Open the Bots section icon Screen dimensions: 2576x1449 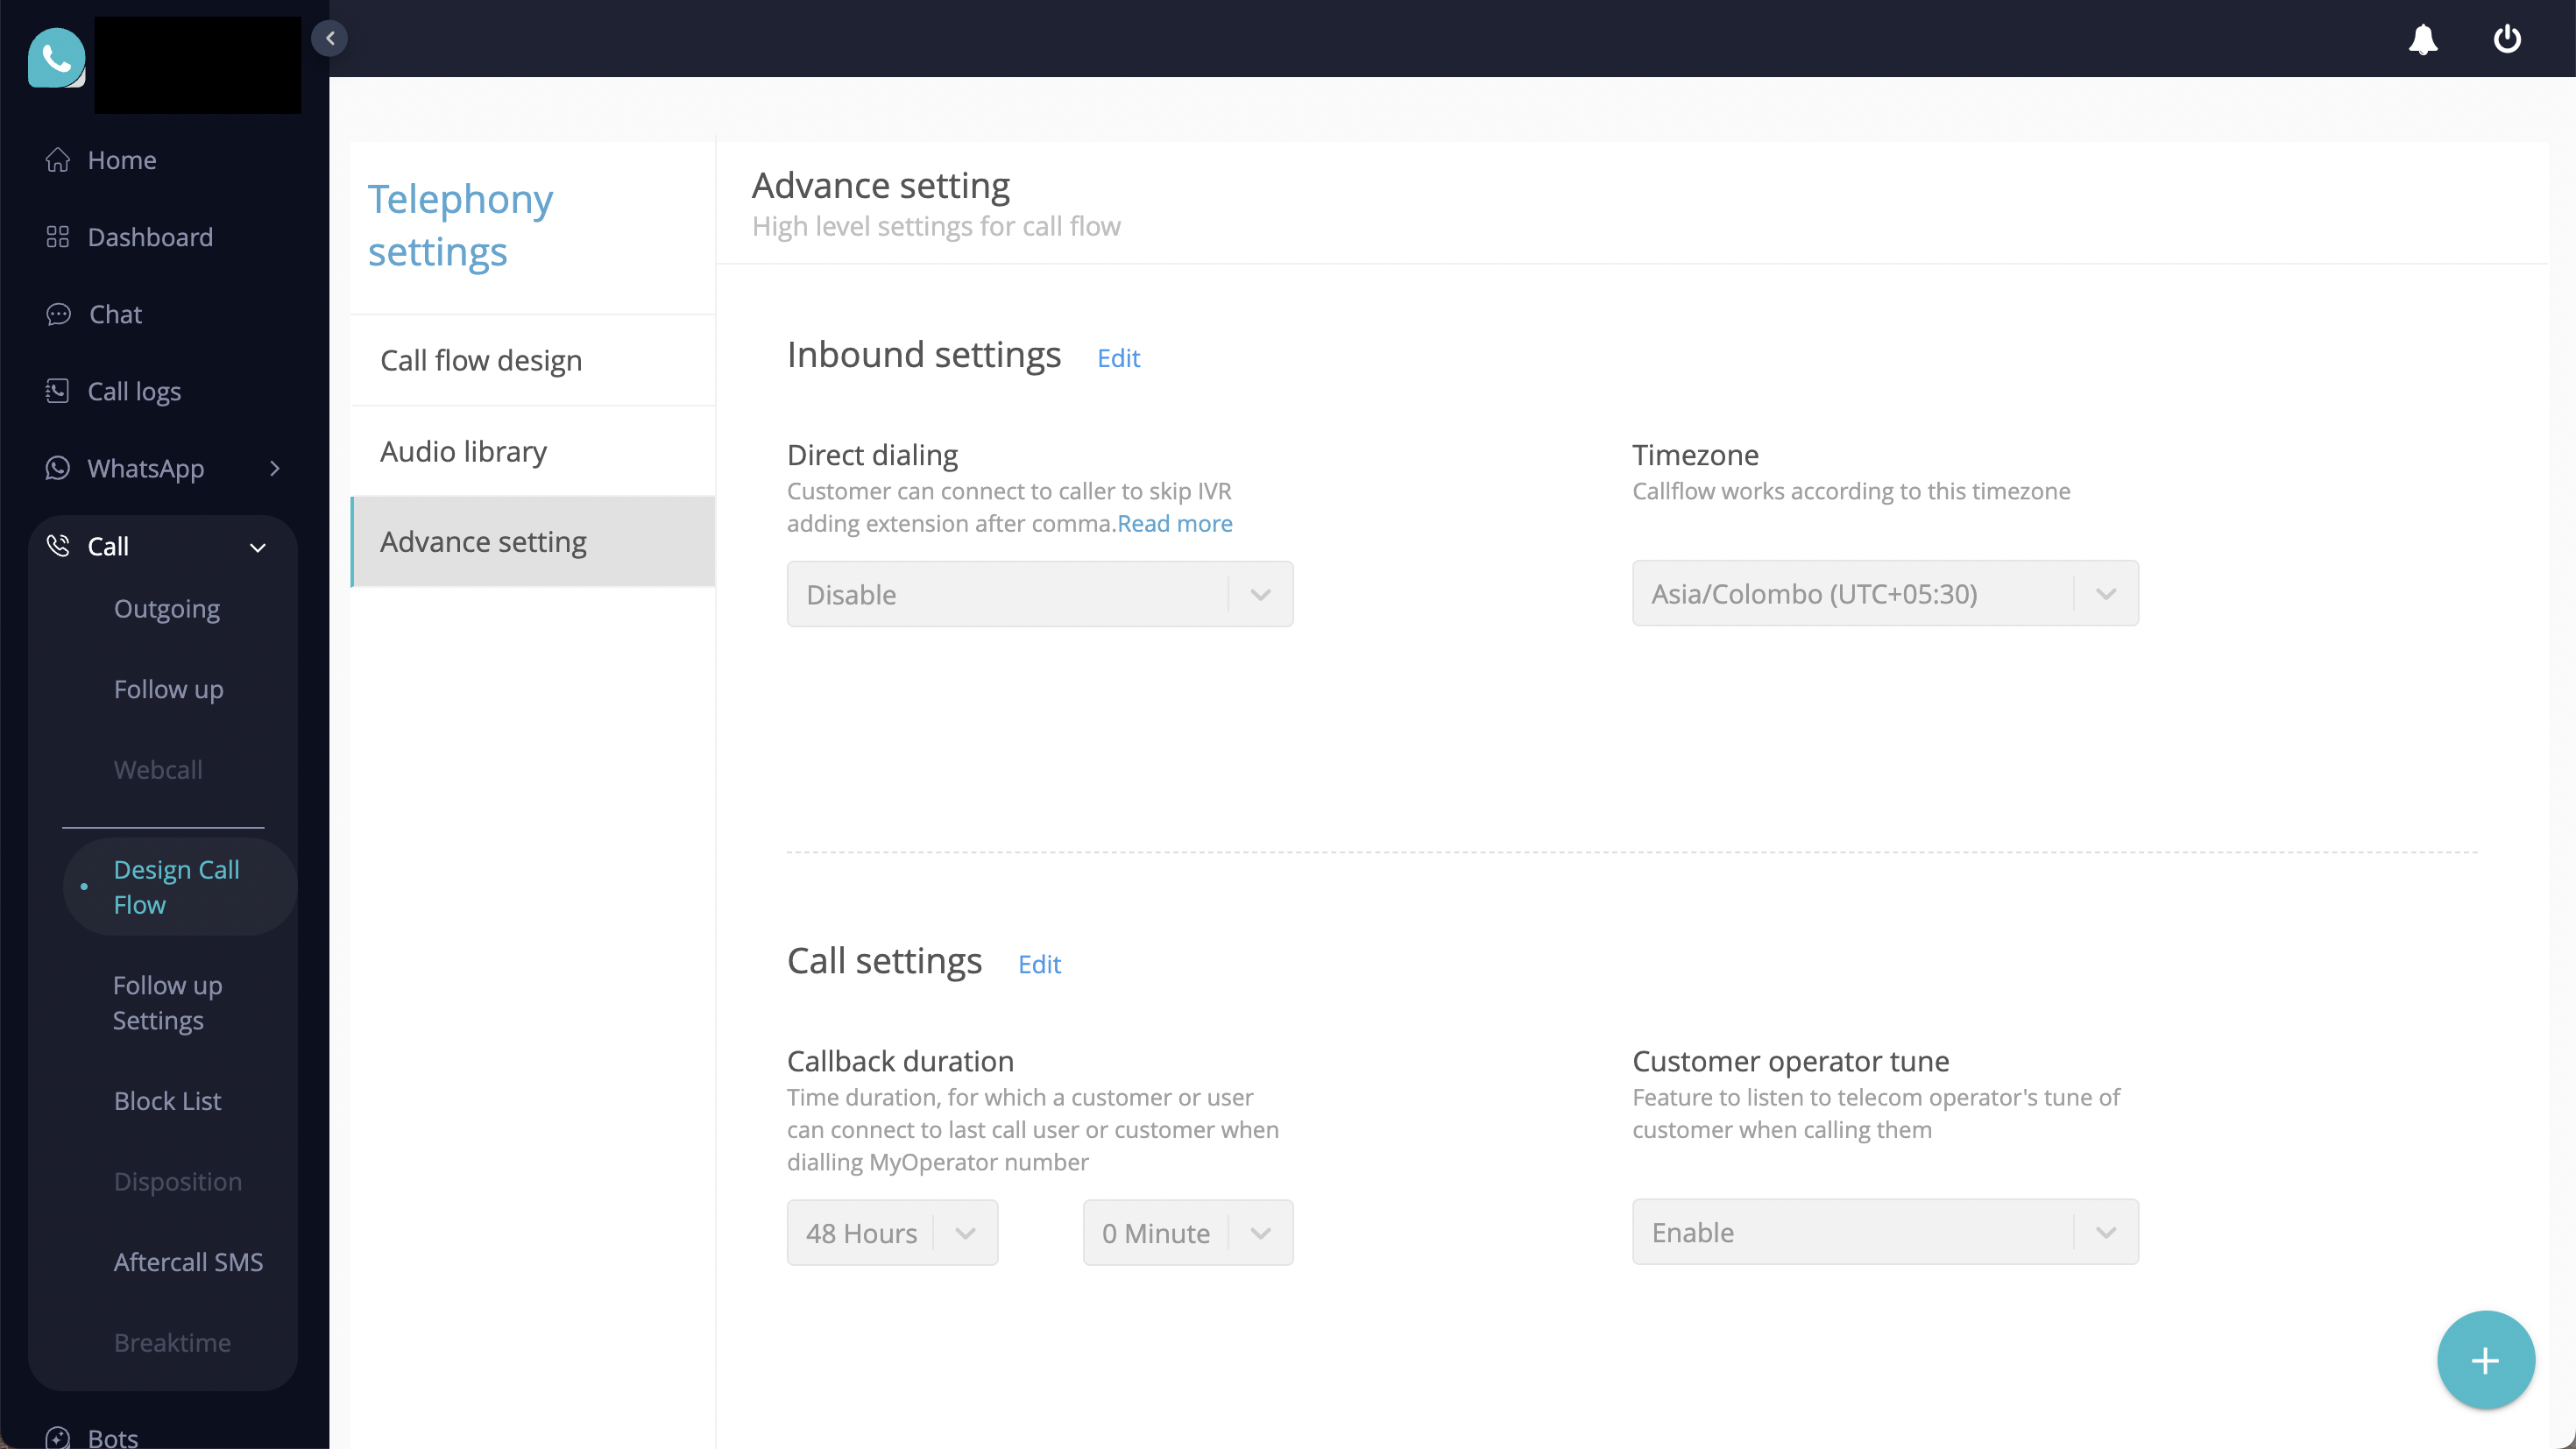pyautogui.click(x=58, y=1437)
